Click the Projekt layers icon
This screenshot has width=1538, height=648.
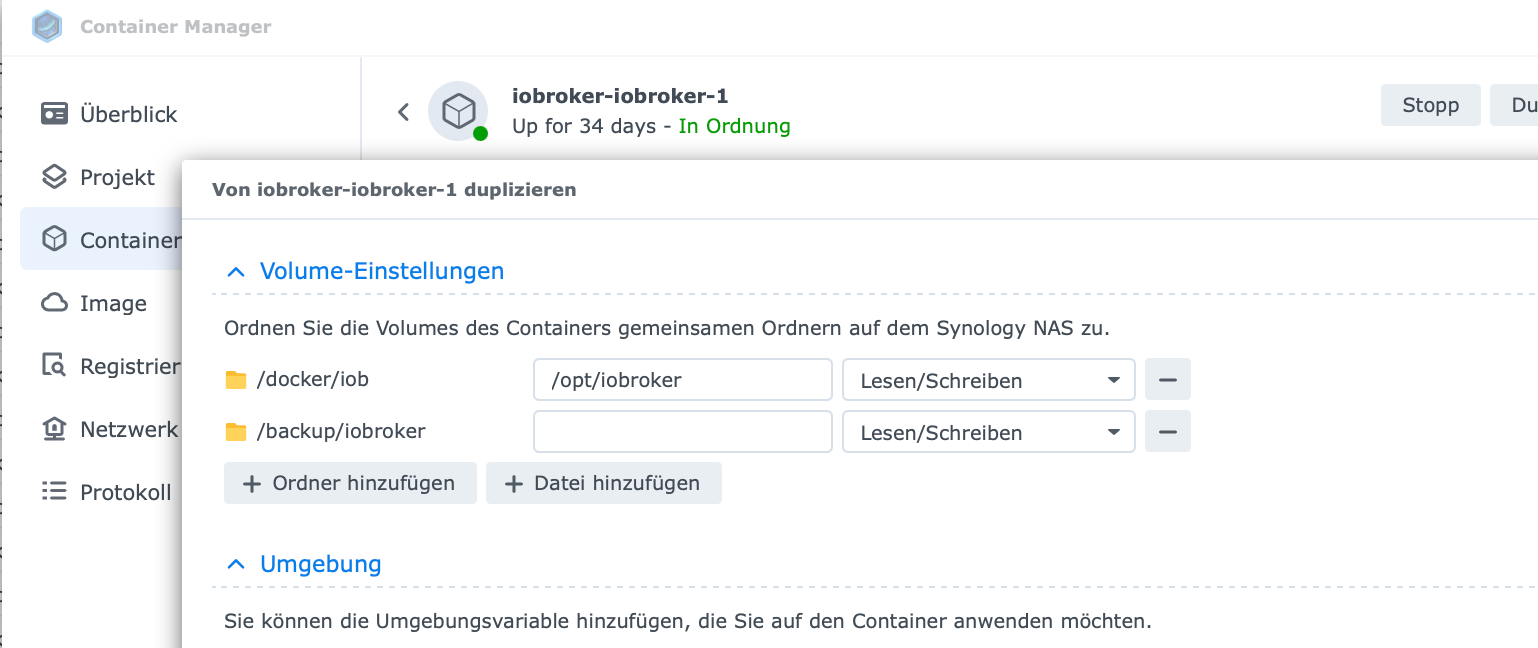click(54, 177)
